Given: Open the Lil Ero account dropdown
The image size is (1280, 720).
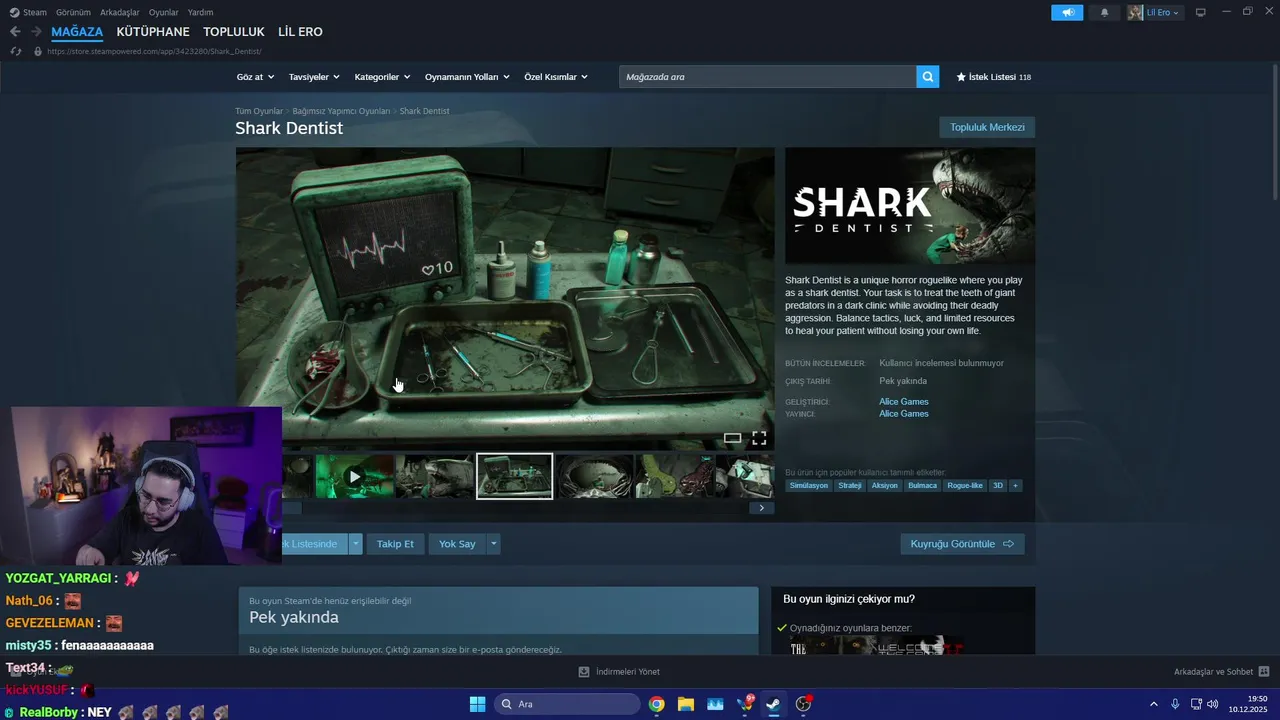Looking at the screenshot, I should coord(1155,12).
